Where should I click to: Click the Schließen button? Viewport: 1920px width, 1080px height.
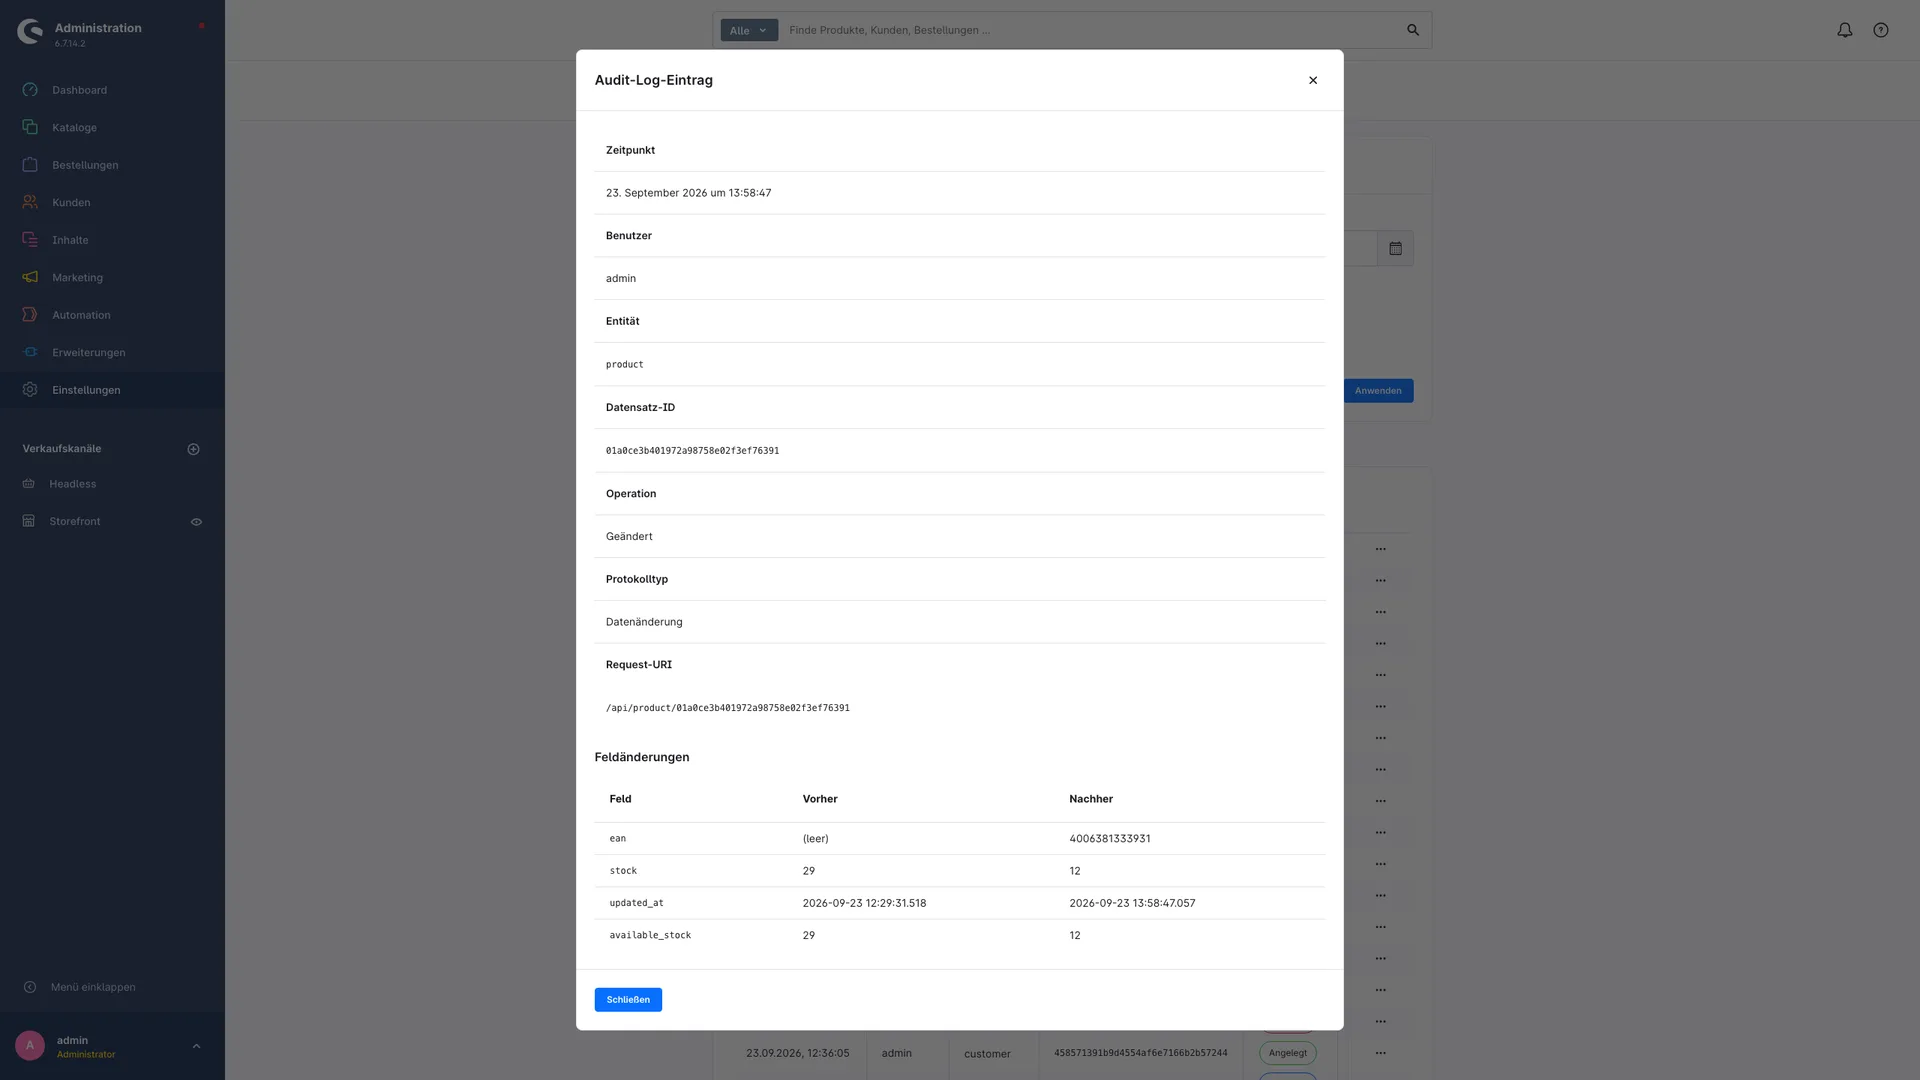point(628,999)
